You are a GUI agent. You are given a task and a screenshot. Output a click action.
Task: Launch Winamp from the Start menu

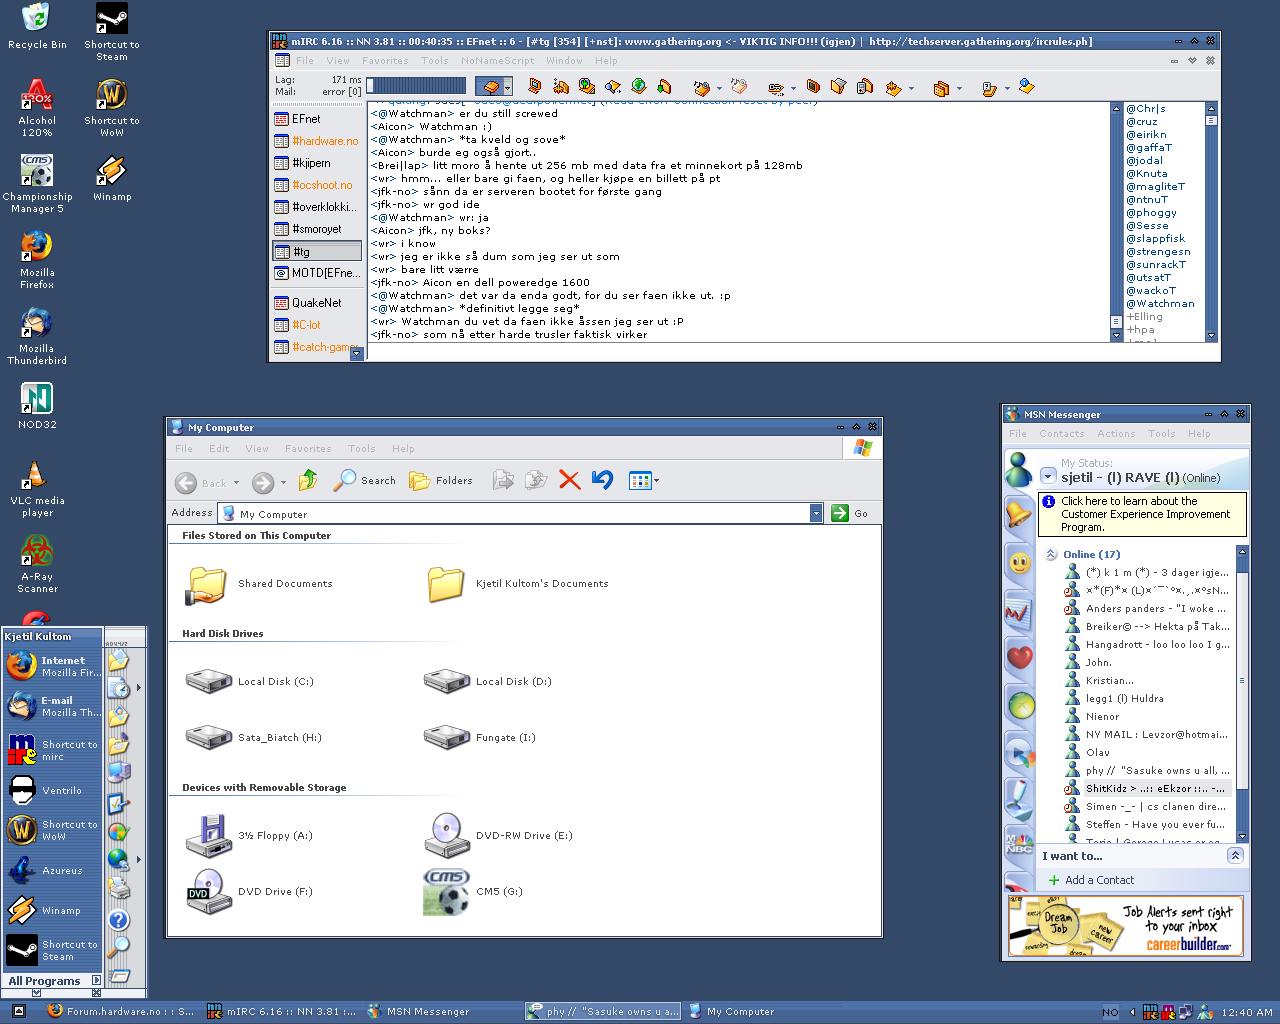click(x=53, y=911)
